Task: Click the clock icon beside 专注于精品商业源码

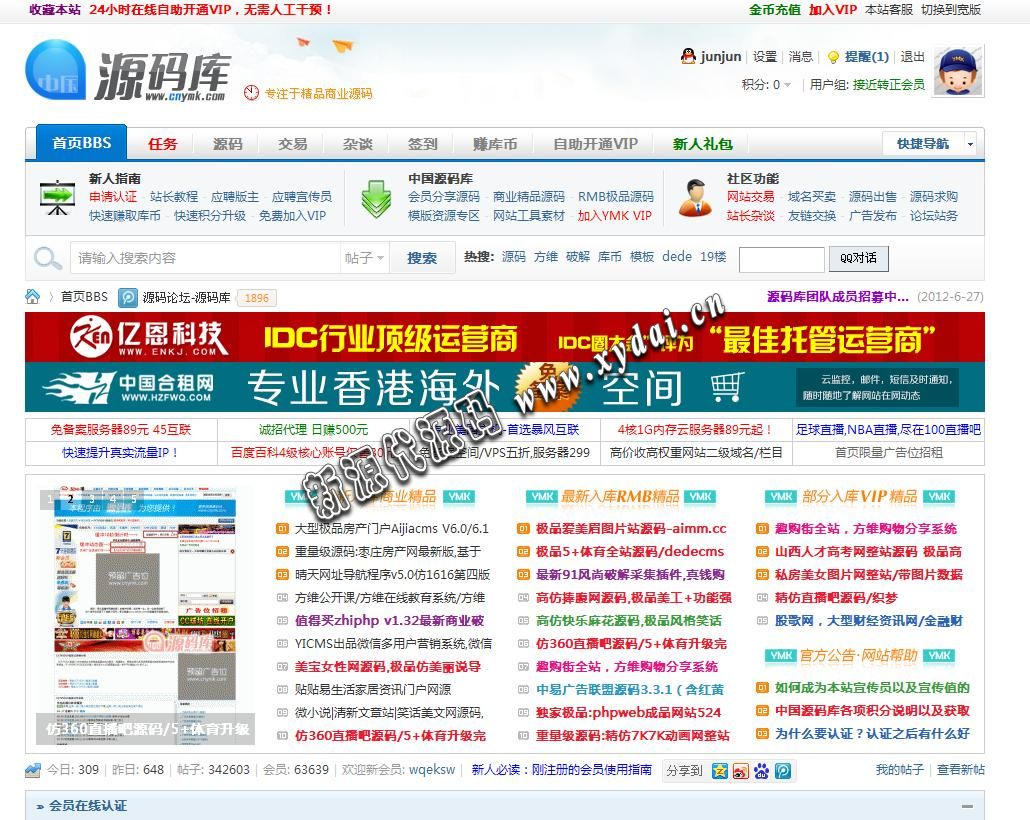Action: pyautogui.click(x=251, y=93)
